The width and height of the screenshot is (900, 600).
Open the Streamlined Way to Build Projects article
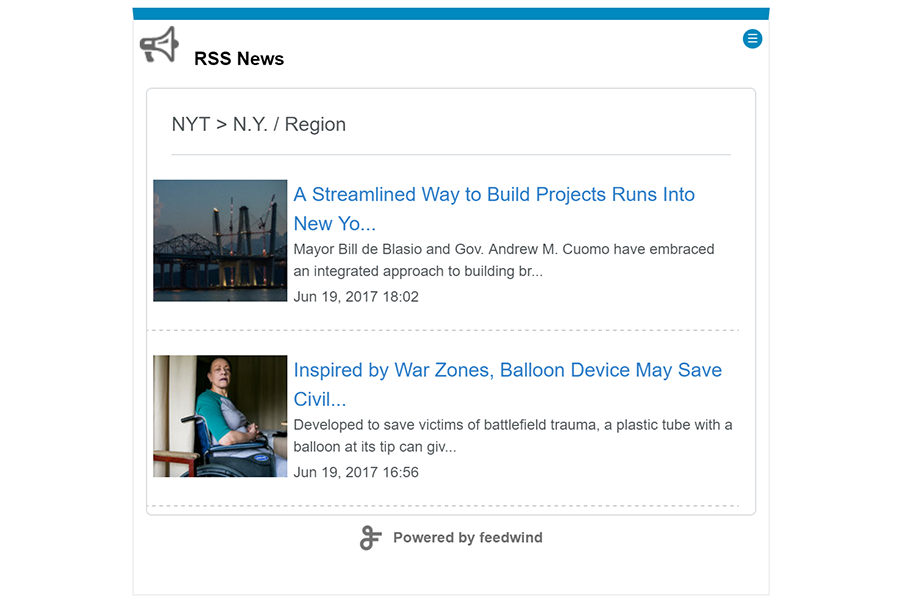[494, 209]
